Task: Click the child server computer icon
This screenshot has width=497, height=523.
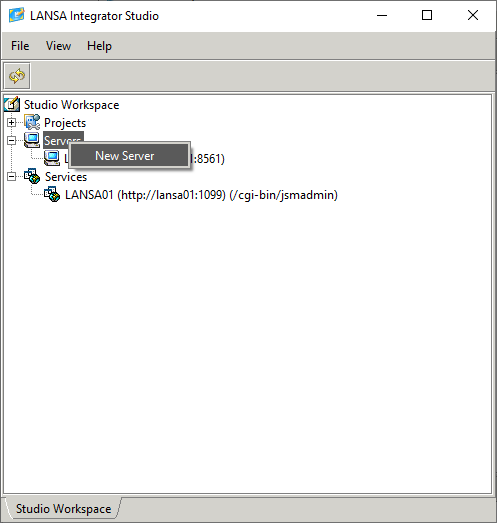Action: [x=52, y=158]
